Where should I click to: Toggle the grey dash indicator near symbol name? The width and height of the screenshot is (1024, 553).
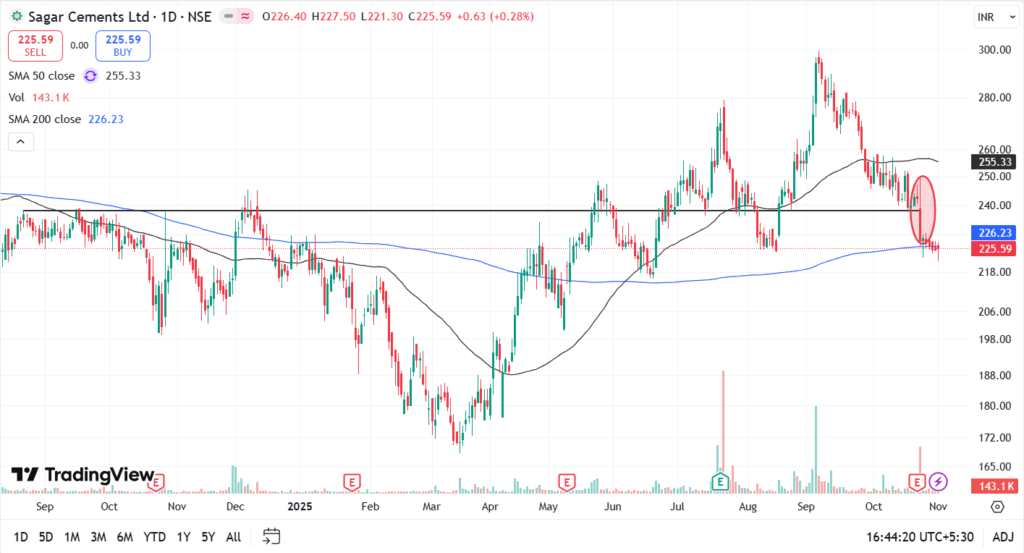tap(227, 17)
